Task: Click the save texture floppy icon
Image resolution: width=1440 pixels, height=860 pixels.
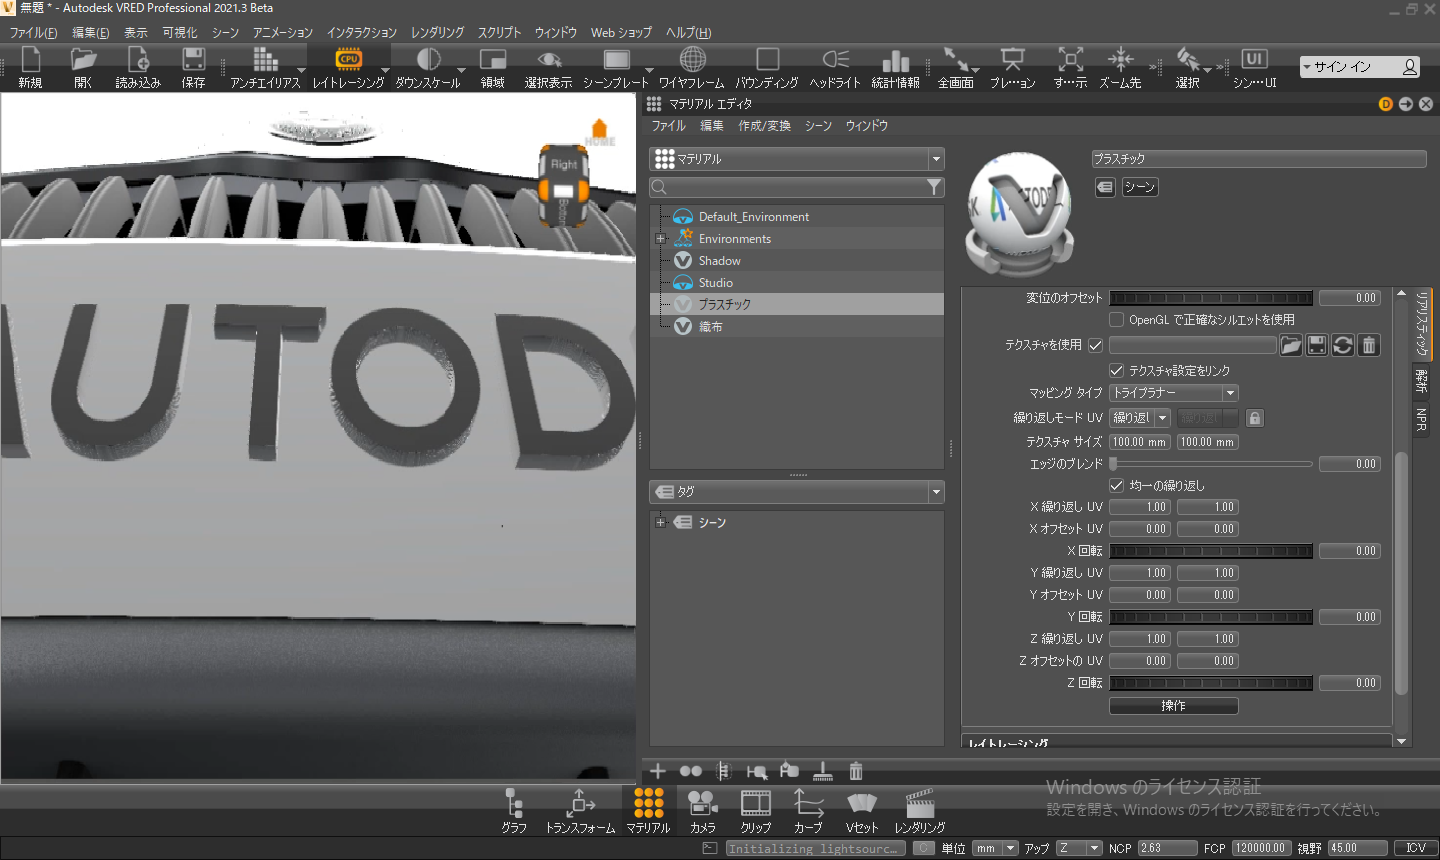Action: point(1317,345)
